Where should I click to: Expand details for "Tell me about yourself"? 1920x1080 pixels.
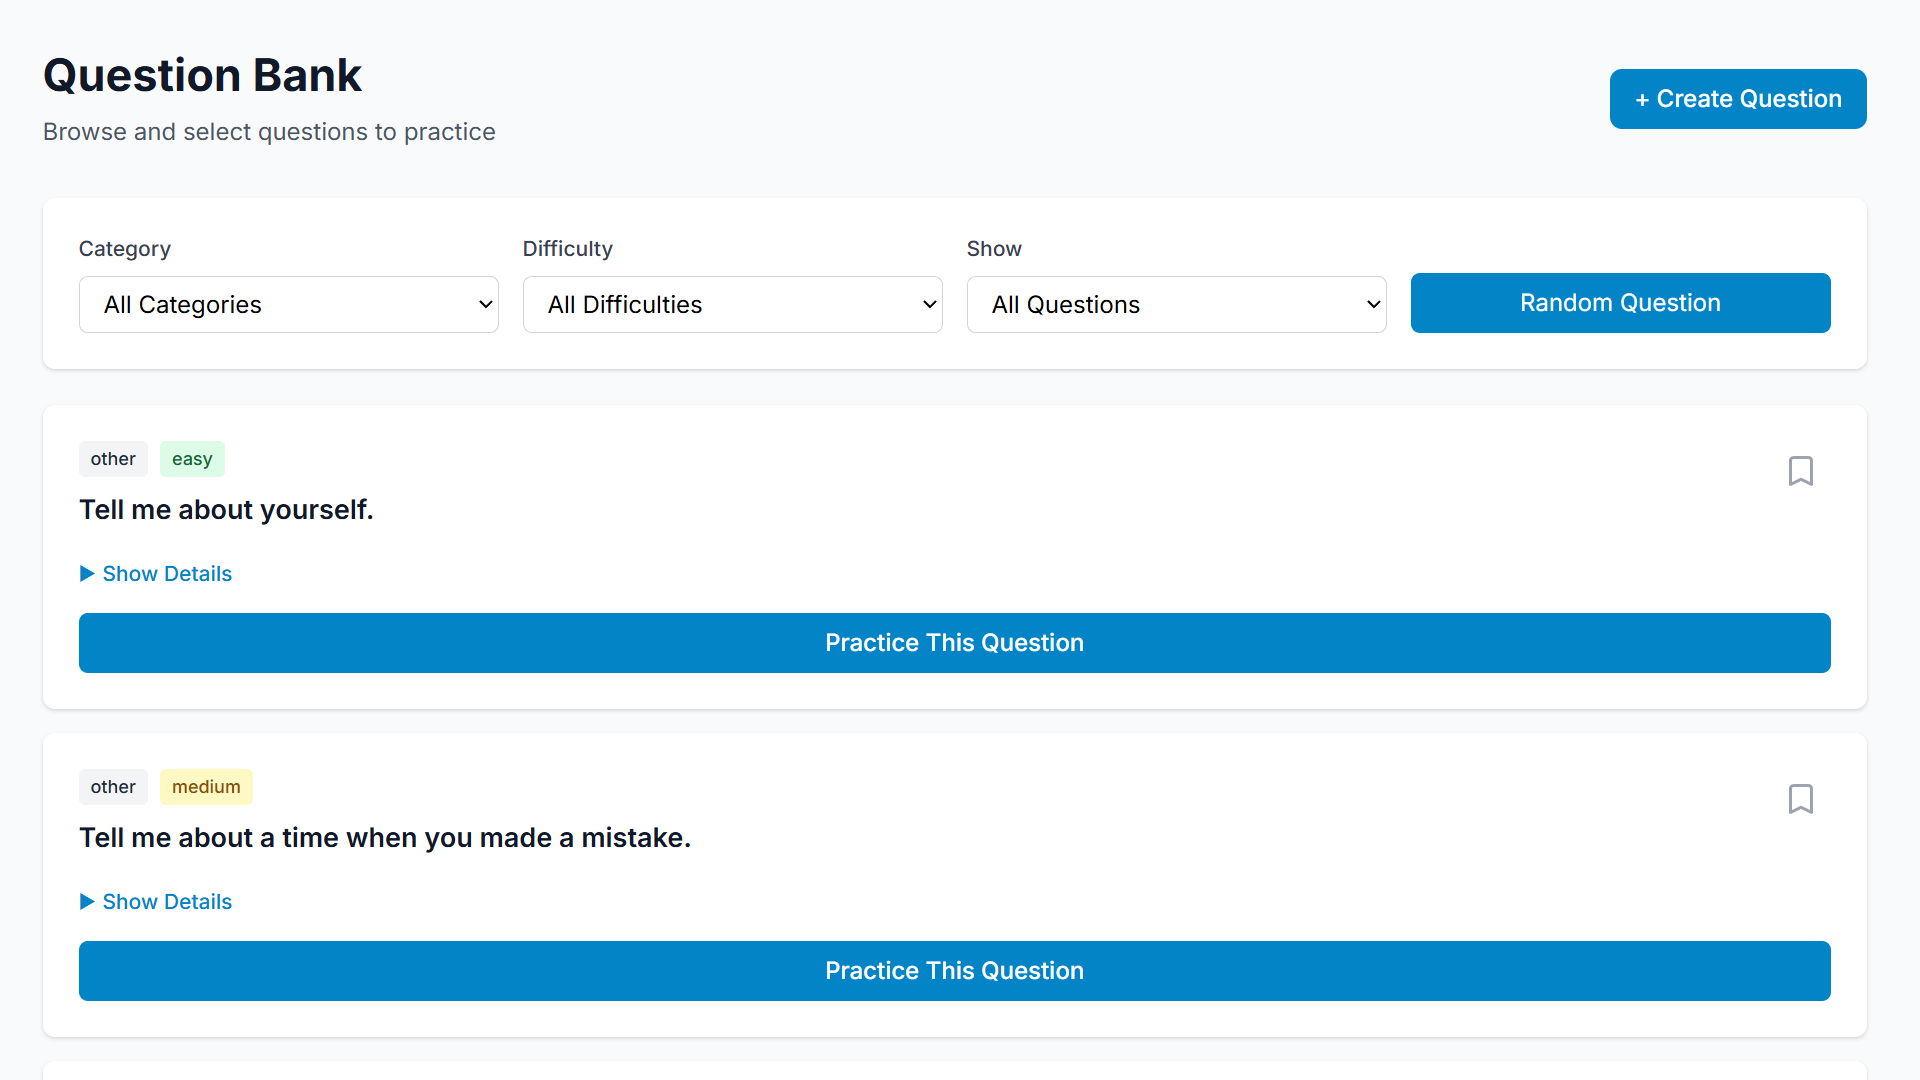(166, 573)
